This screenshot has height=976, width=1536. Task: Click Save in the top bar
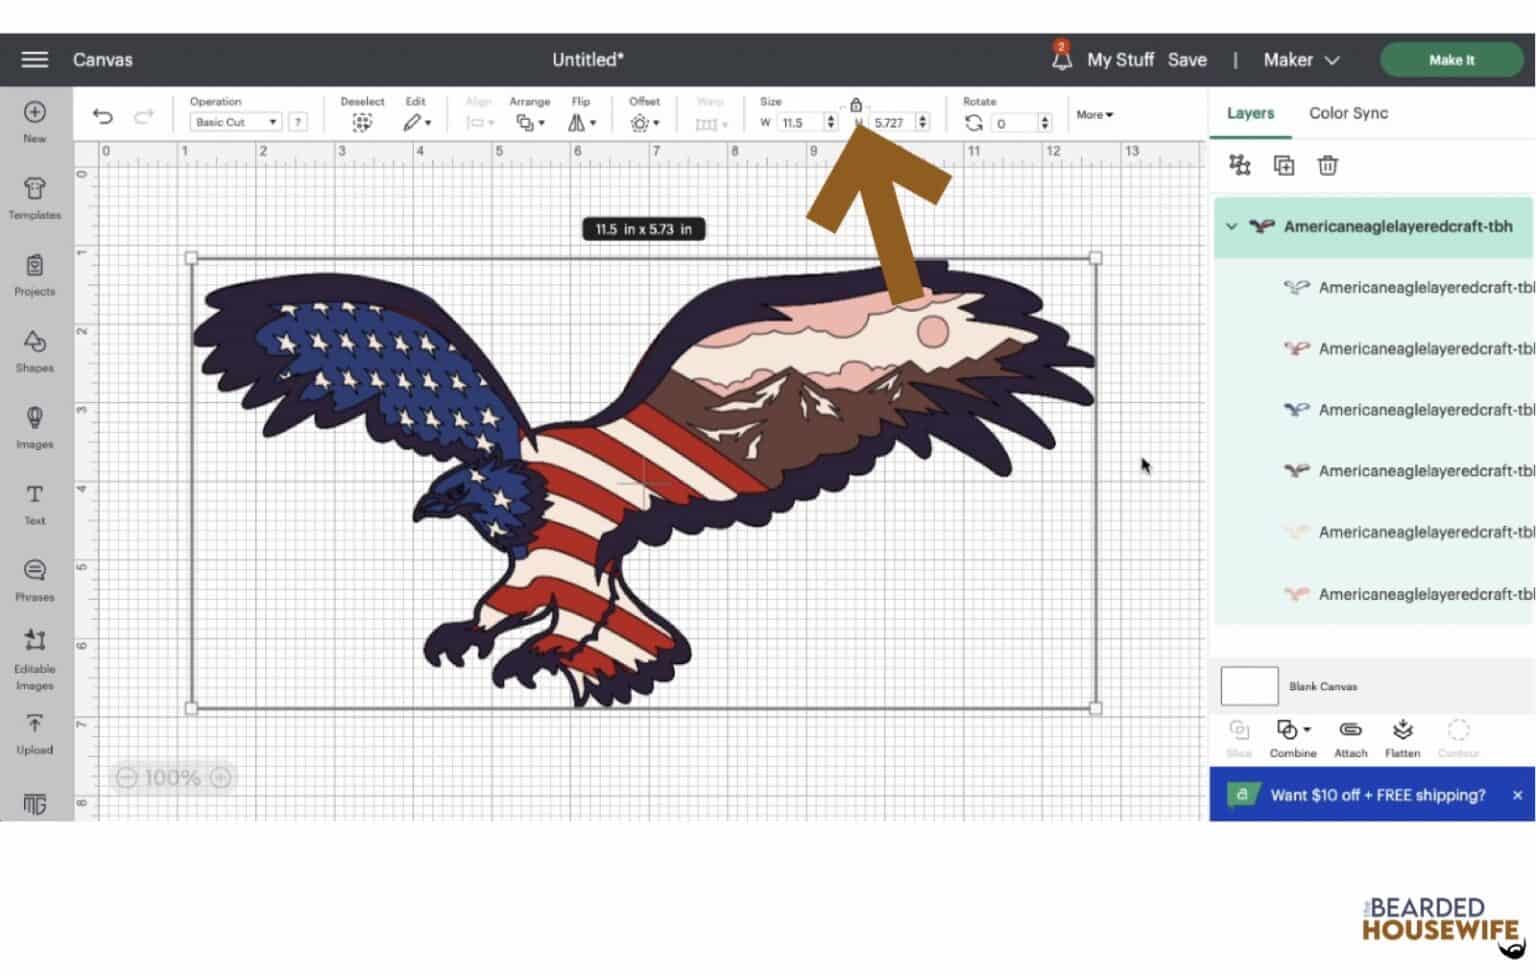pos(1188,59)
